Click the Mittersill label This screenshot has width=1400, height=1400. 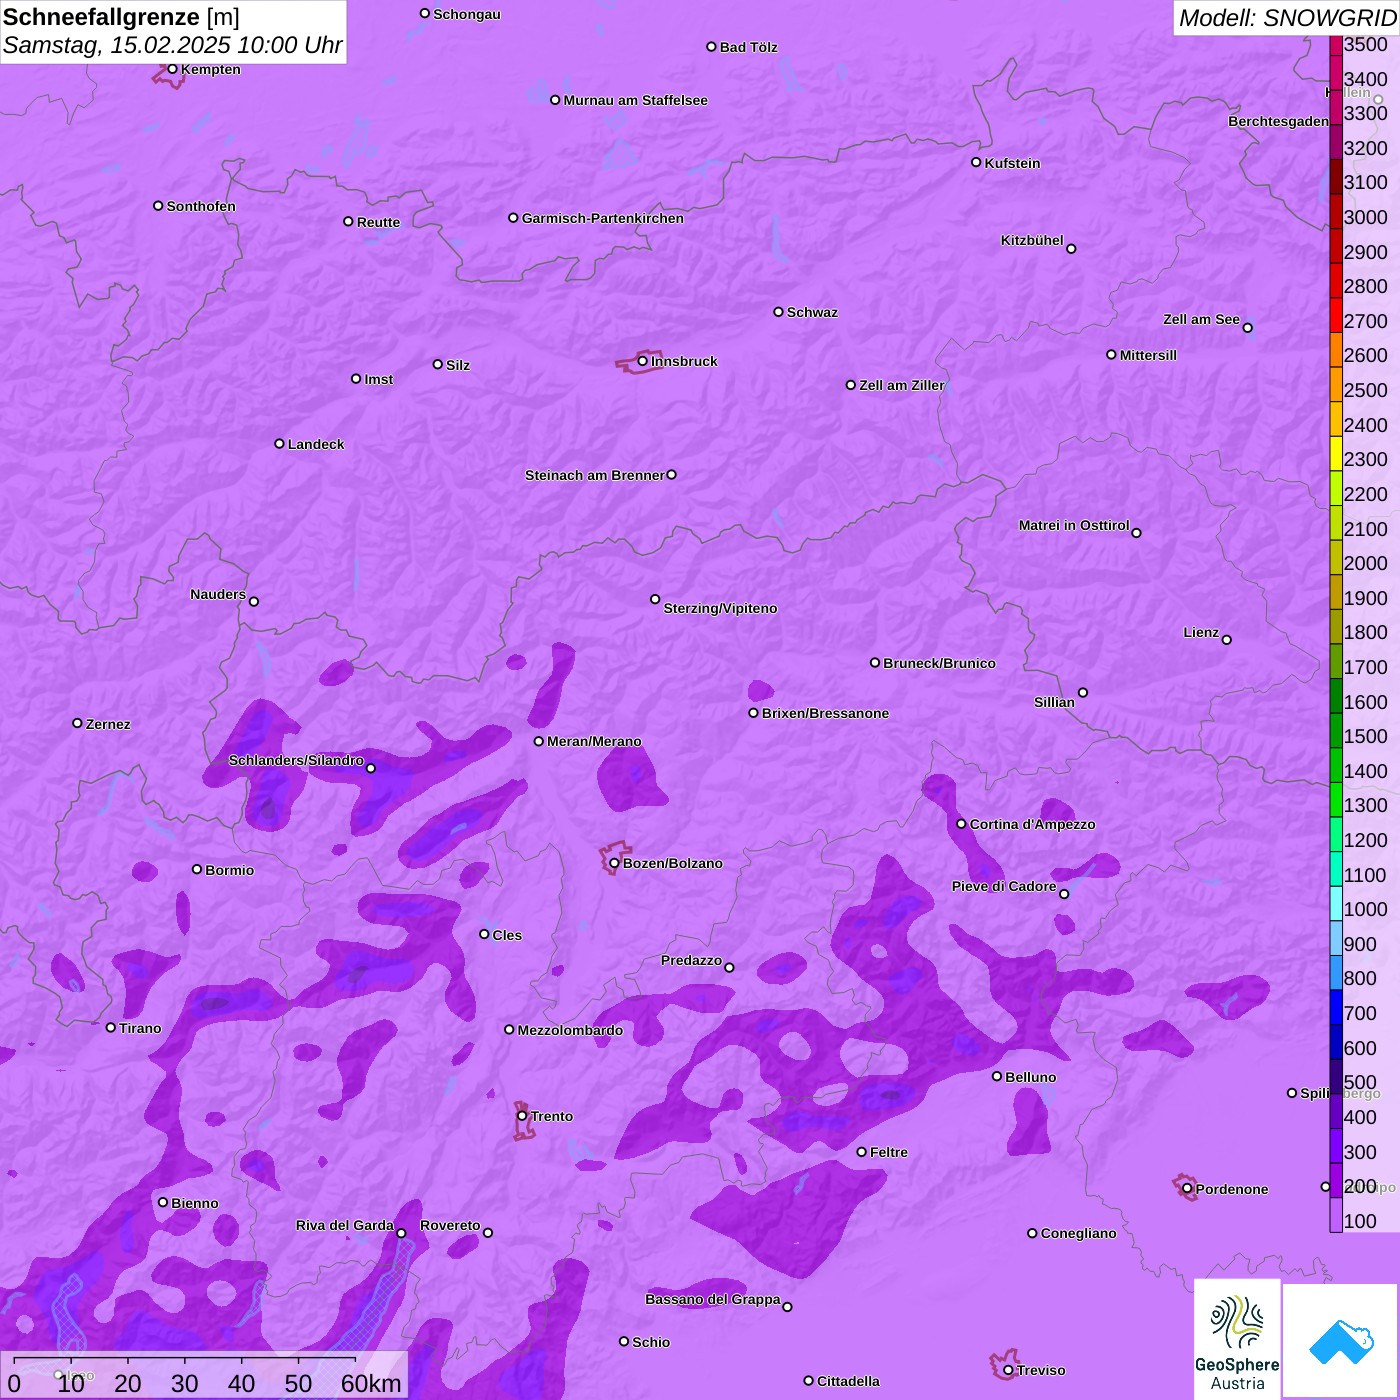(1148, 355)
